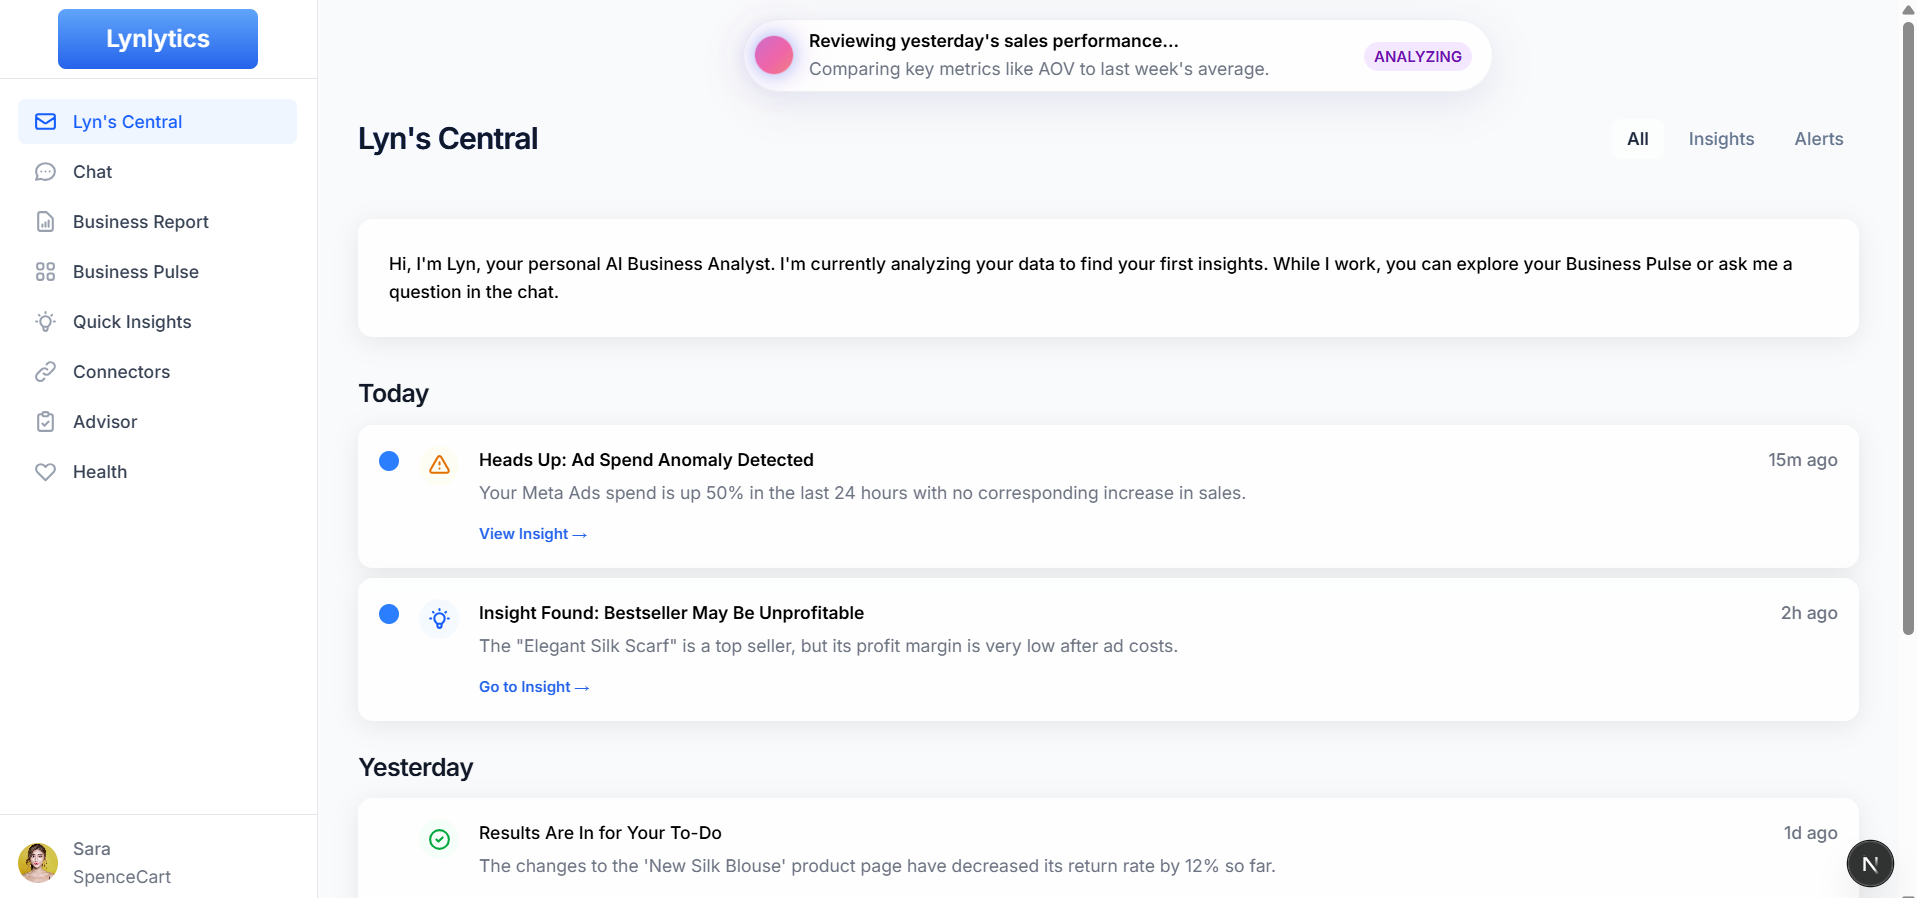
Task: Select the Health heart icon
Action: [46, 472]
